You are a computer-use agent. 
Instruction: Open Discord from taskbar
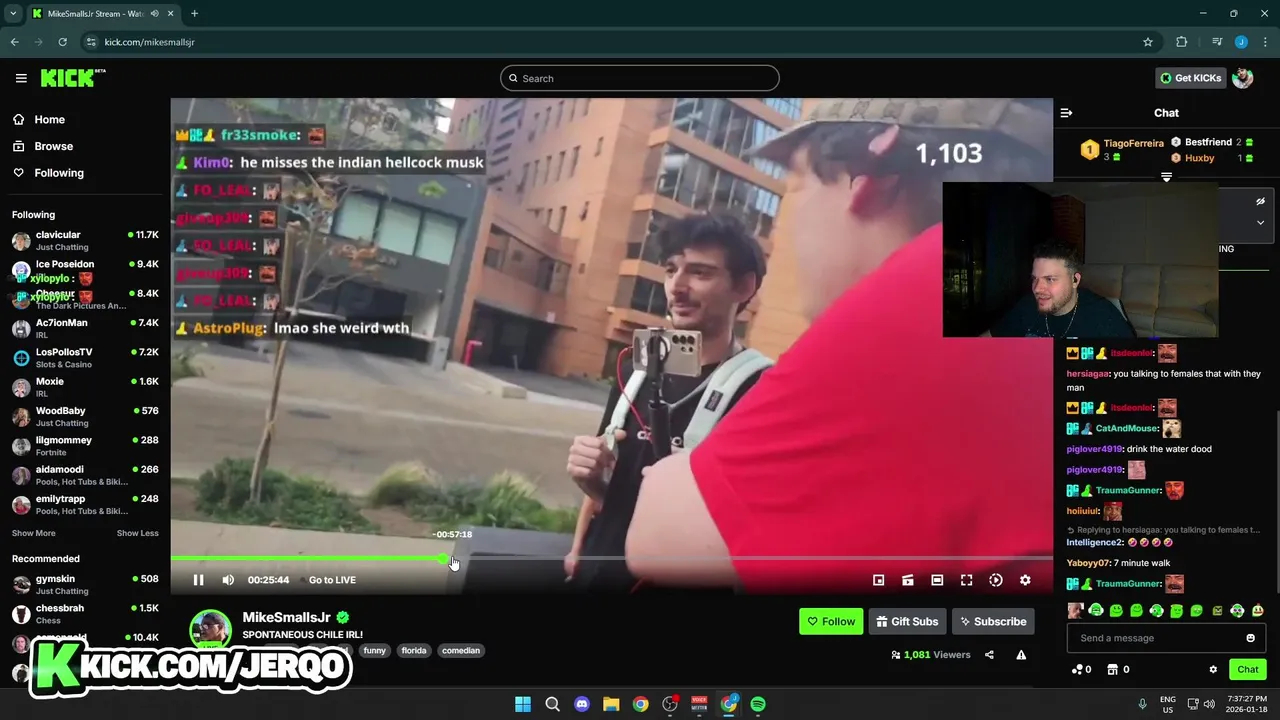click(582, 704)
